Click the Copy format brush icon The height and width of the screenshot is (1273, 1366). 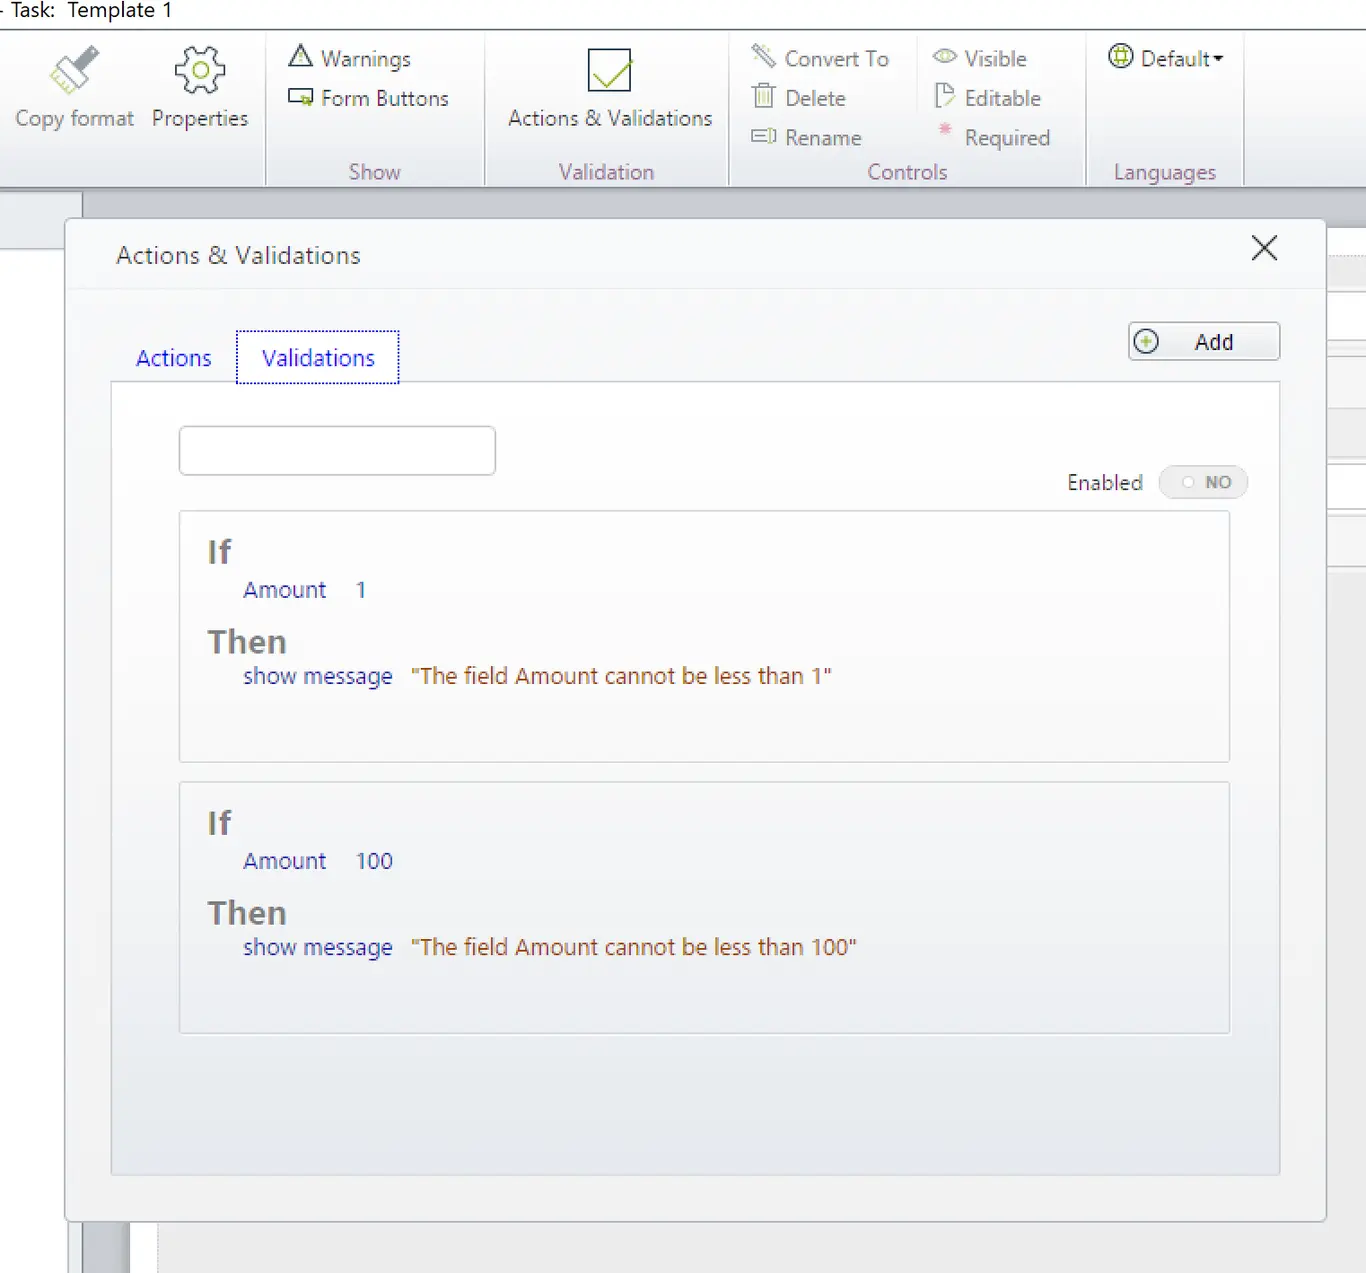point(74,70)
